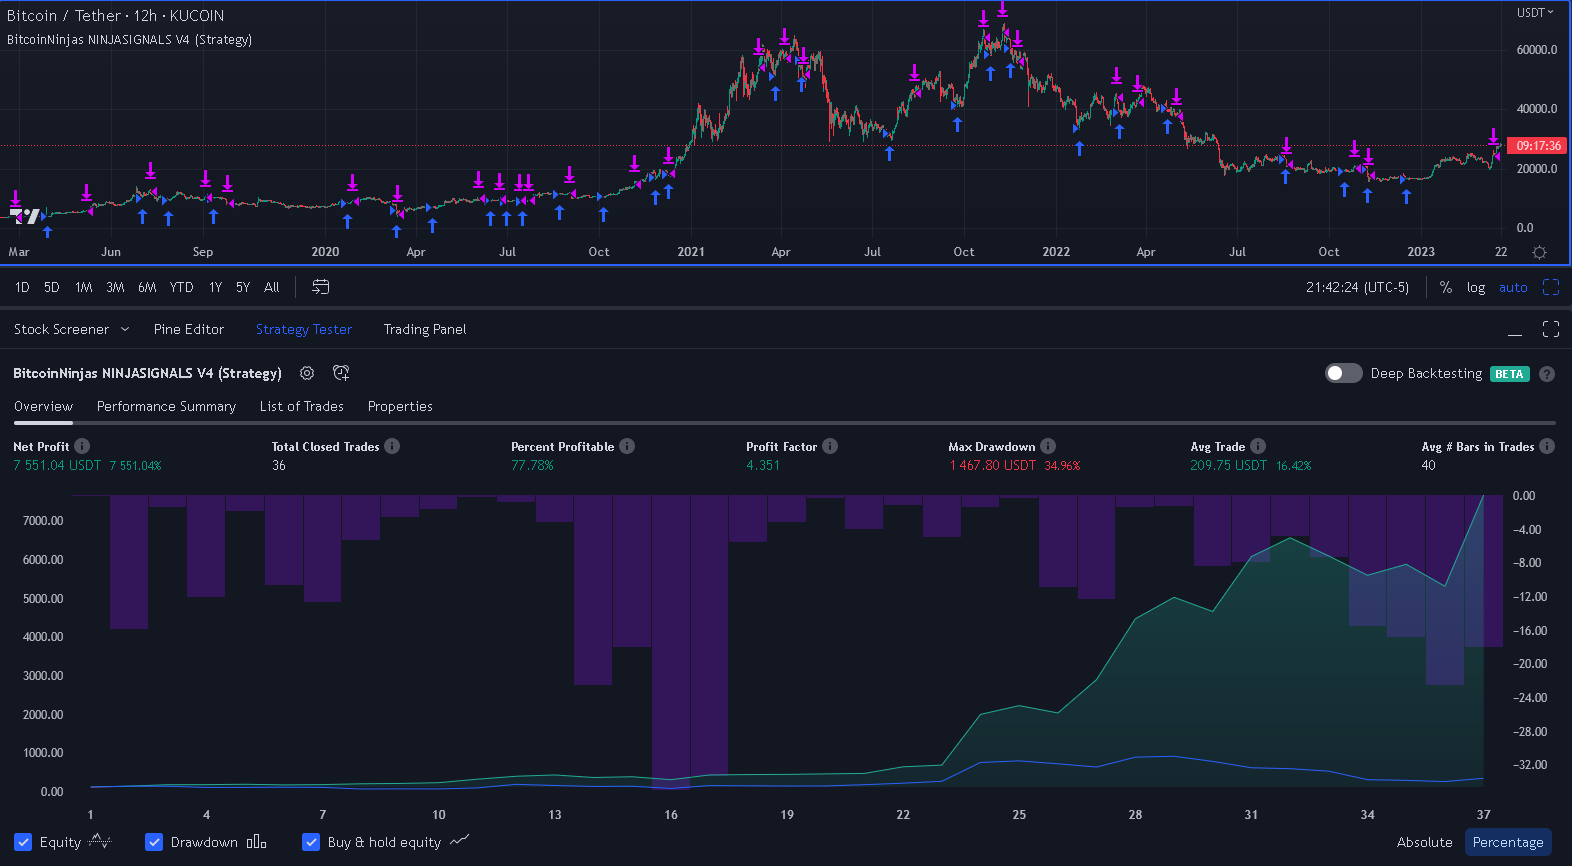Screen dimensions: 1572x866
Task: Click the equity line style icon
Action: tap(100, 842)
